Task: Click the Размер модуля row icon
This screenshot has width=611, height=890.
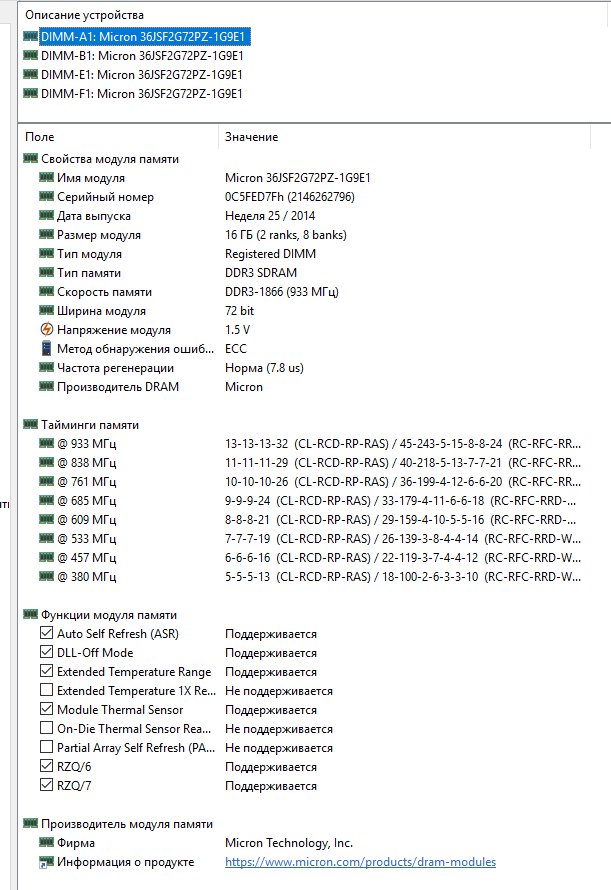Action: [47, 234]
